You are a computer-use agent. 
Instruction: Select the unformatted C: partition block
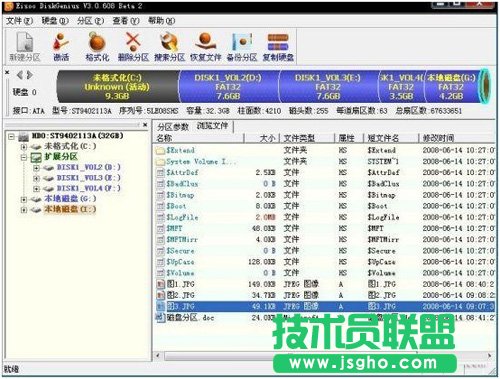click(117, 87)
